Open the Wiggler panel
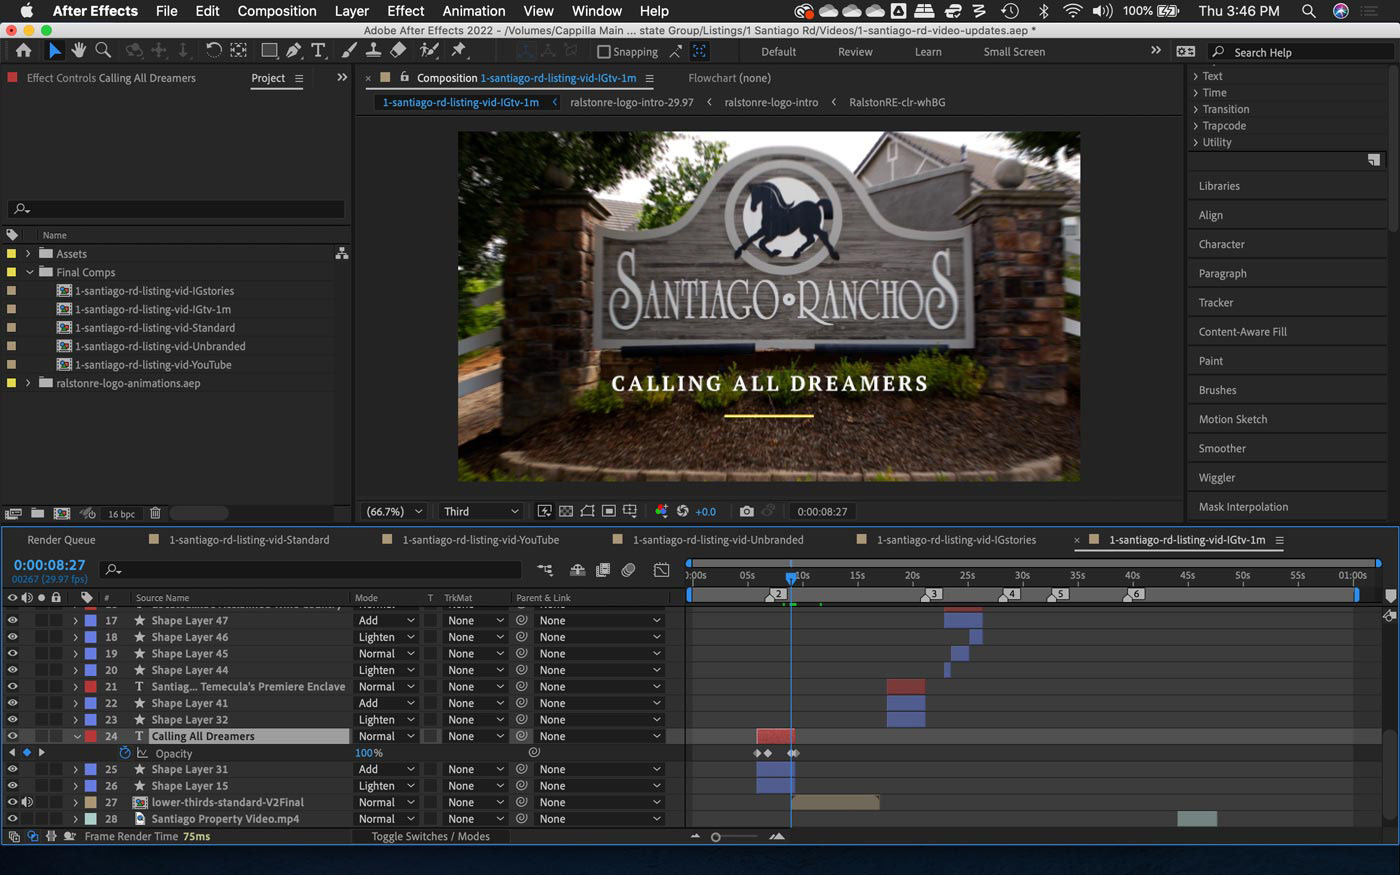Image resolution: width=1400 pixels, height=875 pixels. coord(1217,477)
